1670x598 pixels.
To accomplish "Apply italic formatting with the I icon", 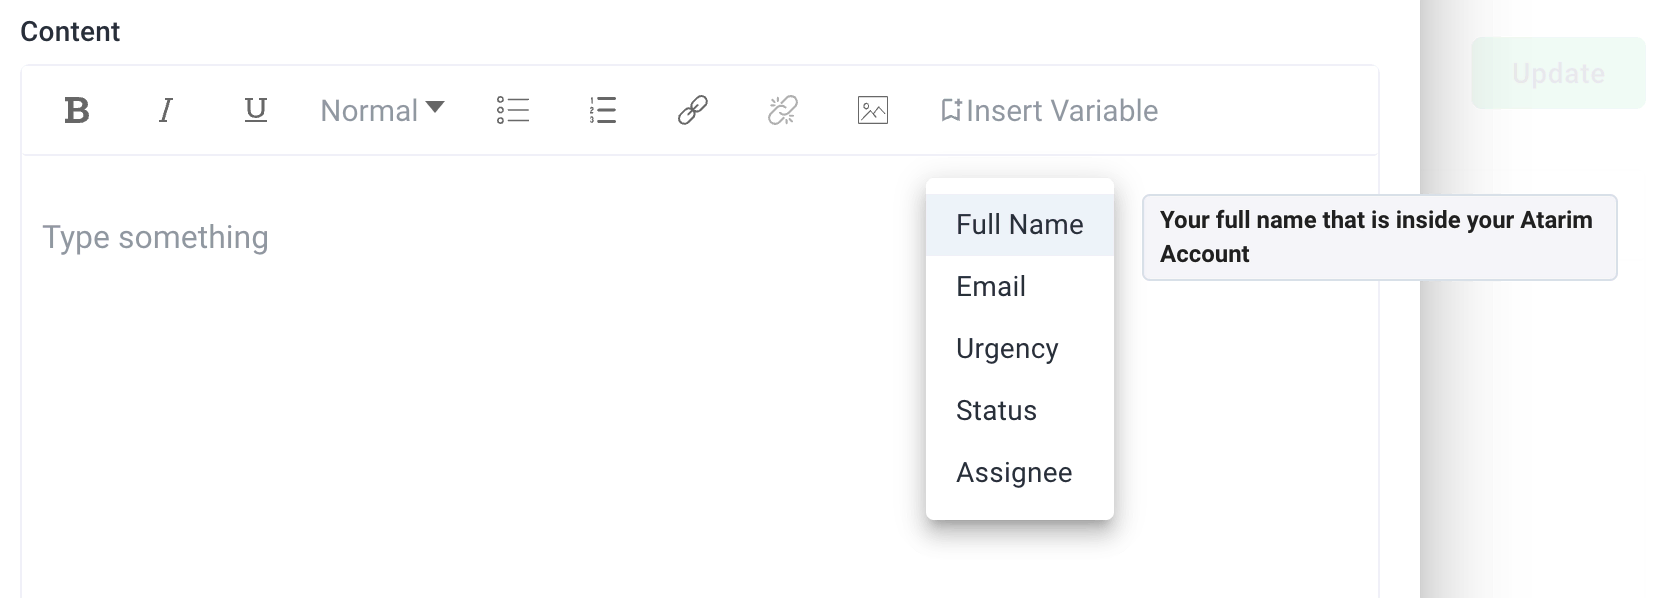I will point(166,110).
